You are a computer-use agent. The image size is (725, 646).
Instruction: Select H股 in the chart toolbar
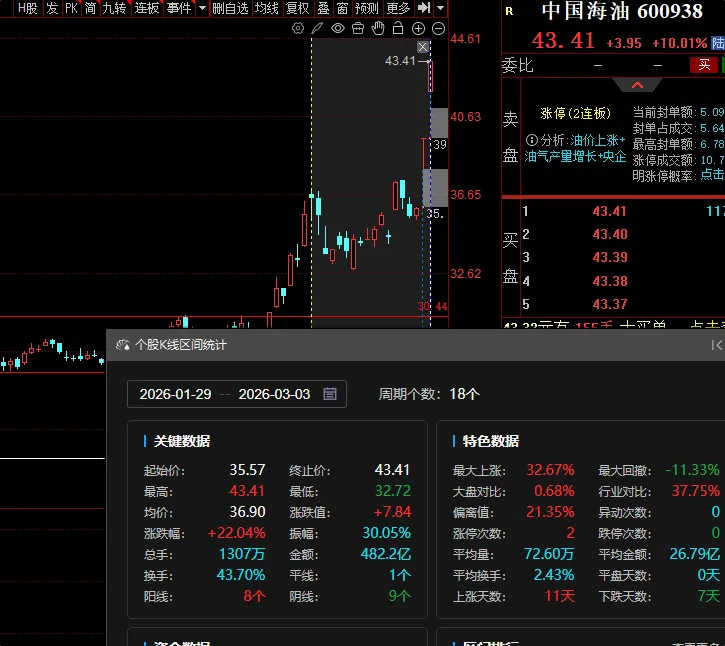point(27,8)
